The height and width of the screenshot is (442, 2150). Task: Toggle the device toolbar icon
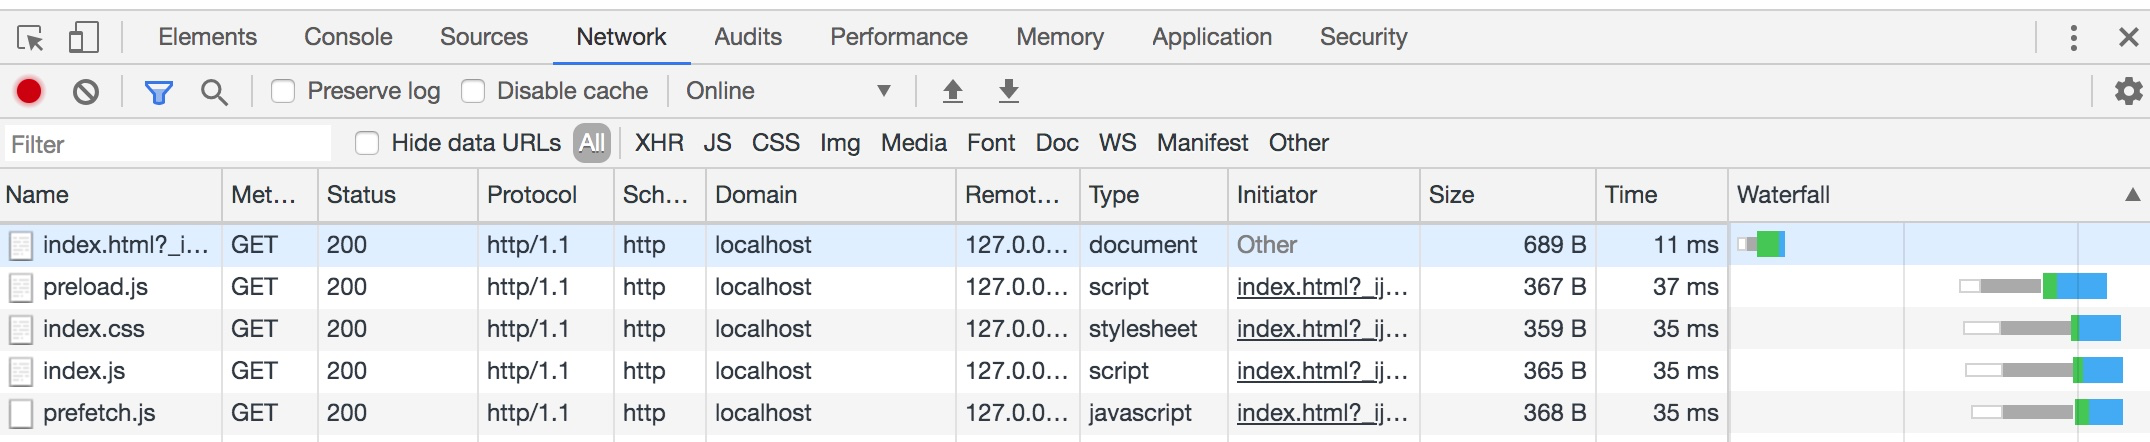83,38
